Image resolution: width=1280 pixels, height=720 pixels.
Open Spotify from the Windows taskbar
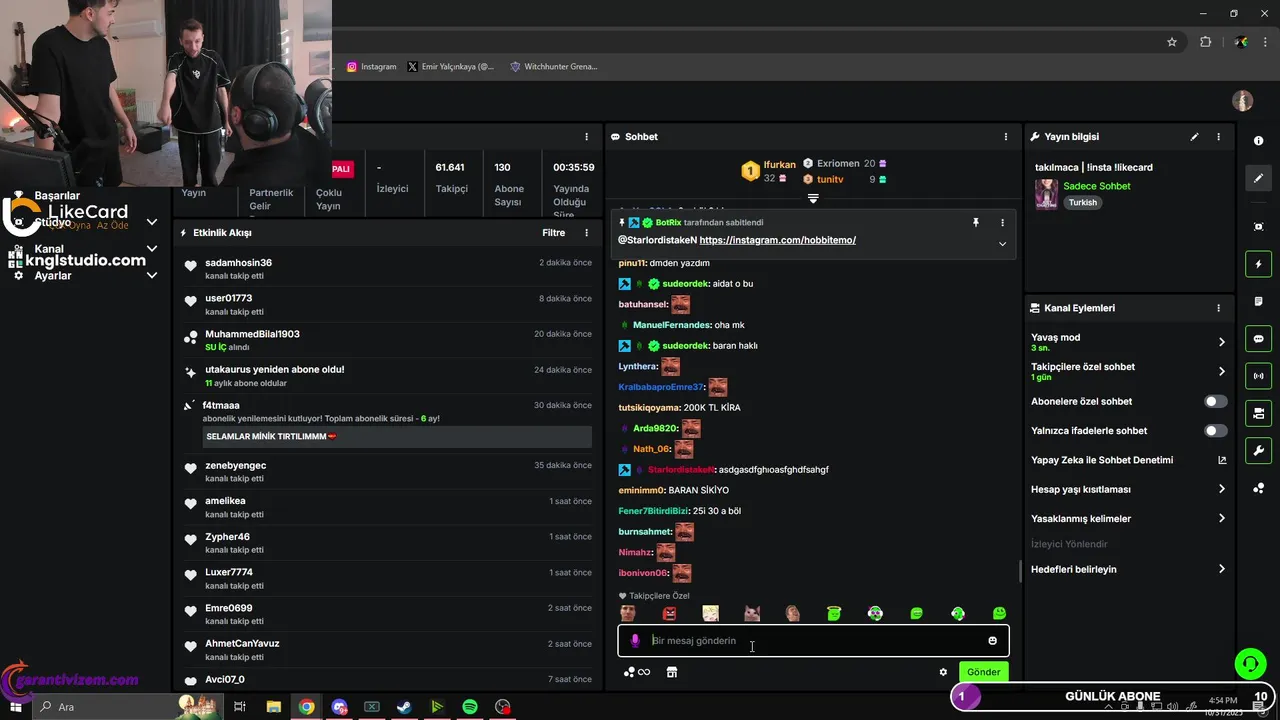click(x=470, y=706)
